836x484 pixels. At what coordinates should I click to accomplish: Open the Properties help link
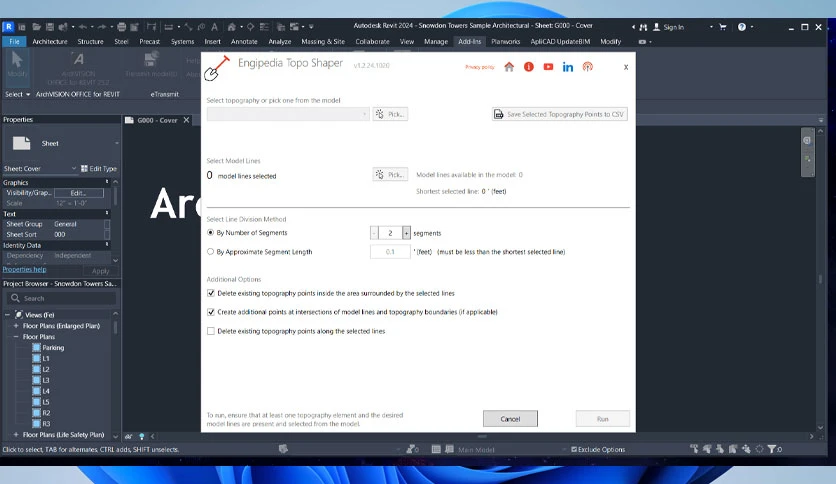coord(25,270)
